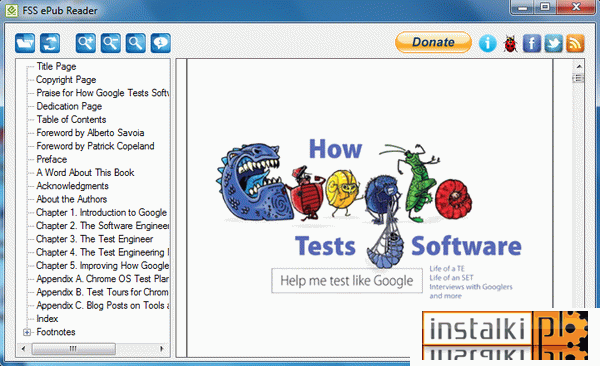Select Copyright Page entry
The width and height of the screenshot is (600, 366).
pos(66,80)
